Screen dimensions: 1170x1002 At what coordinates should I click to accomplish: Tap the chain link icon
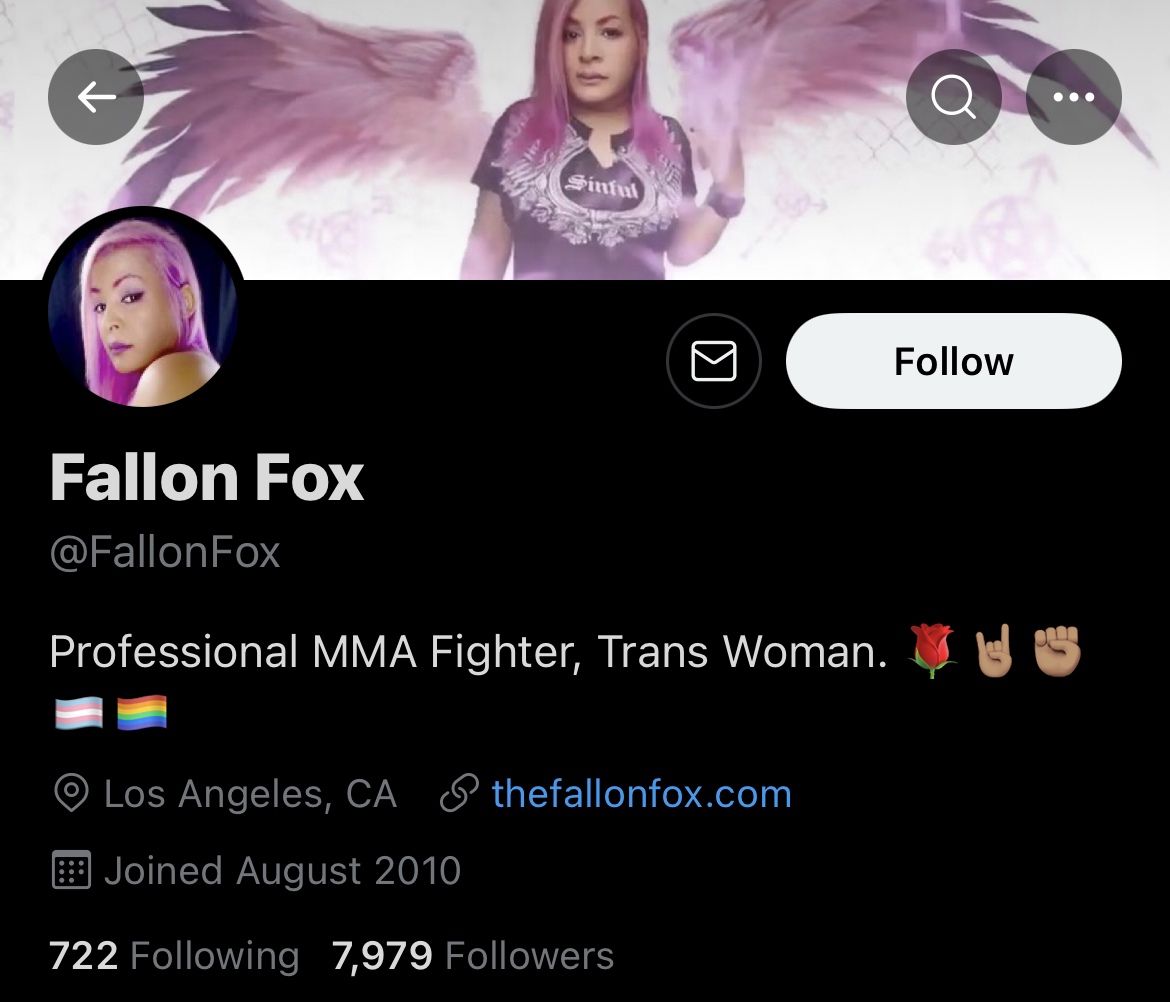tap(459, 793)
